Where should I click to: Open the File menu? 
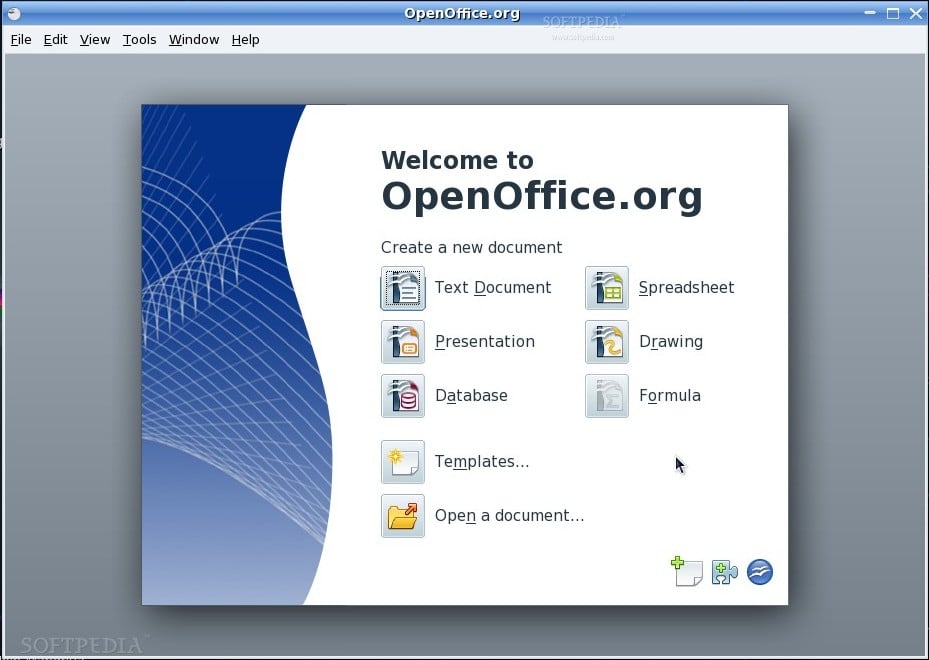click(20, 39)
